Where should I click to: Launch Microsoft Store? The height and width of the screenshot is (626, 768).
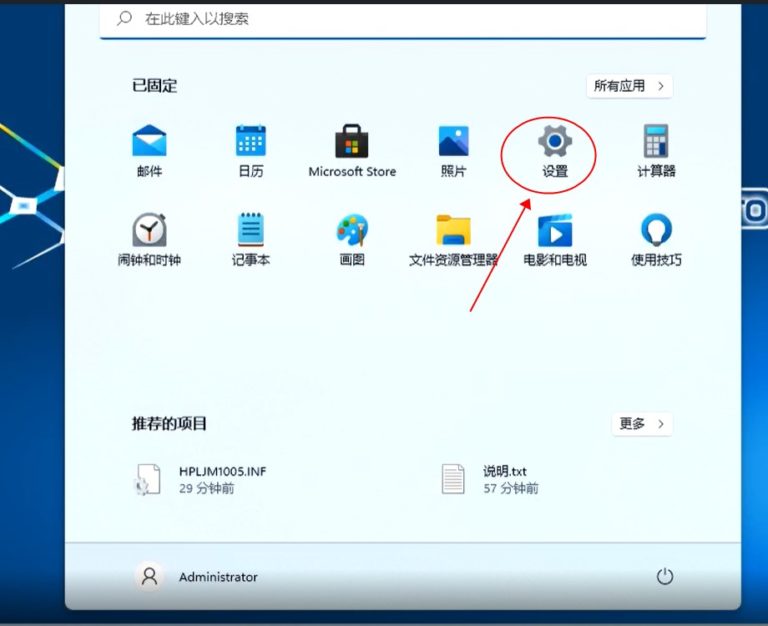(x=352, y=151)
